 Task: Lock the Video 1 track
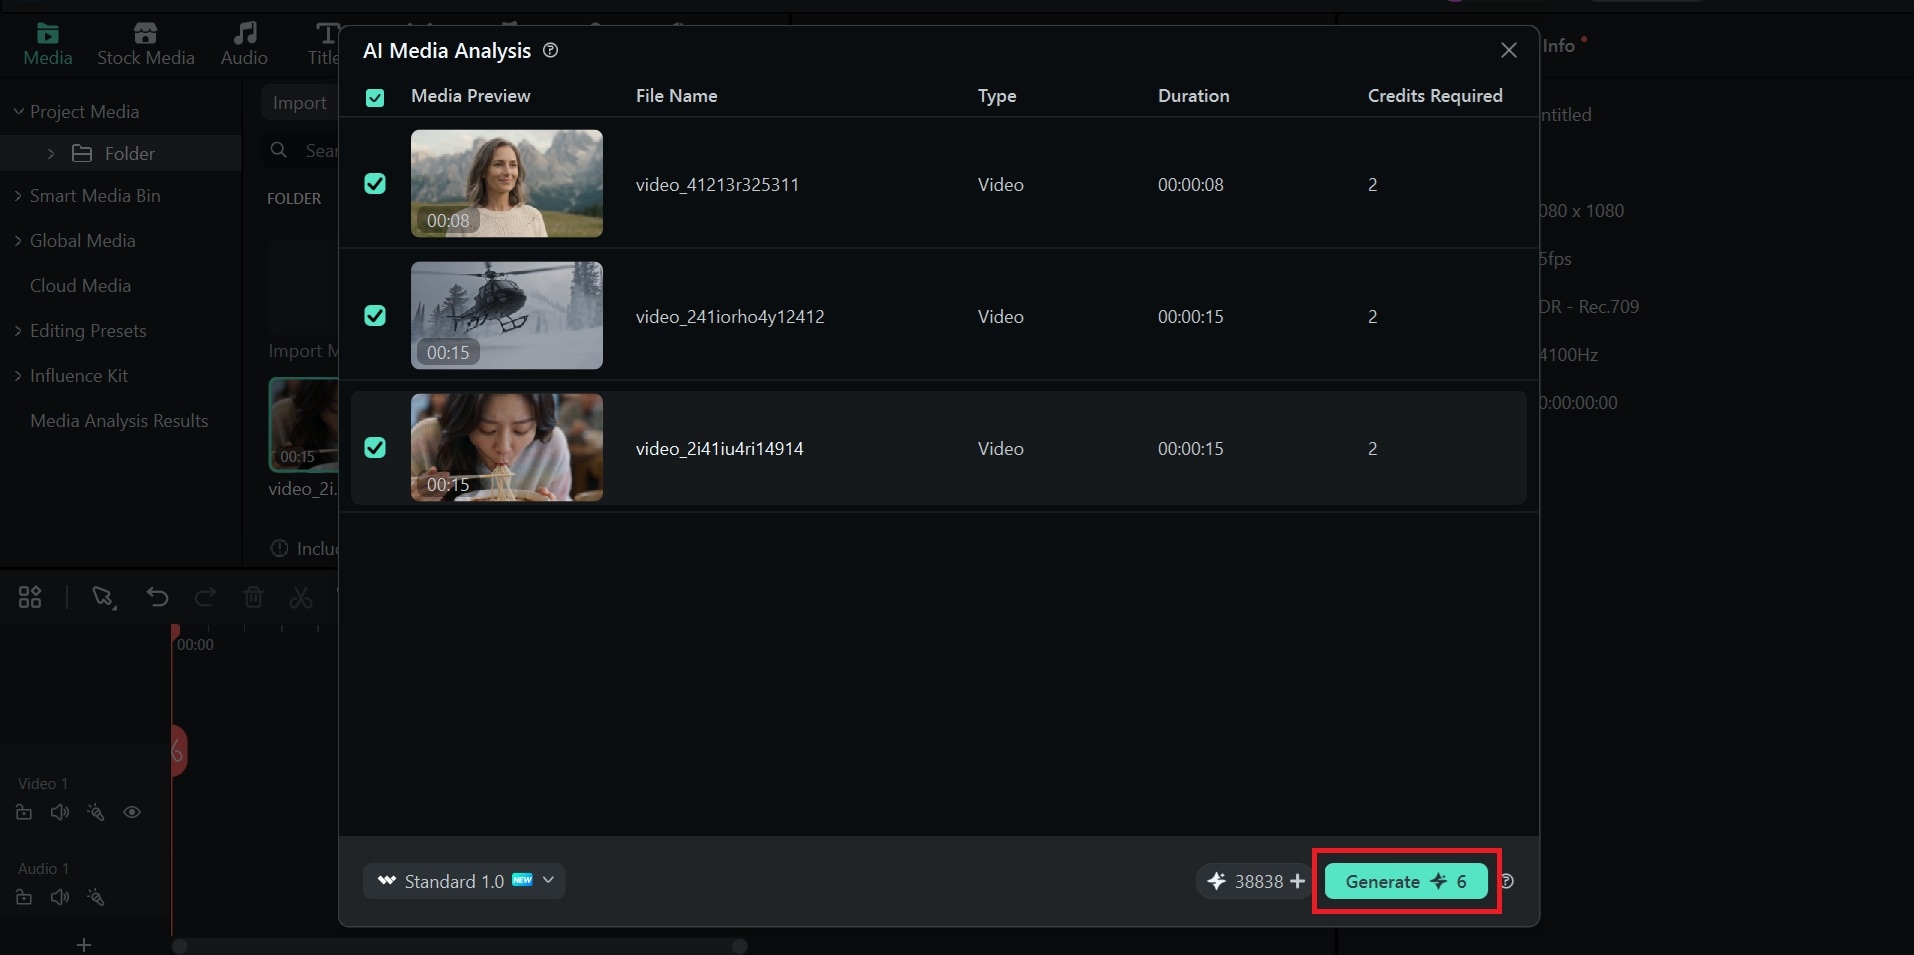24,812
